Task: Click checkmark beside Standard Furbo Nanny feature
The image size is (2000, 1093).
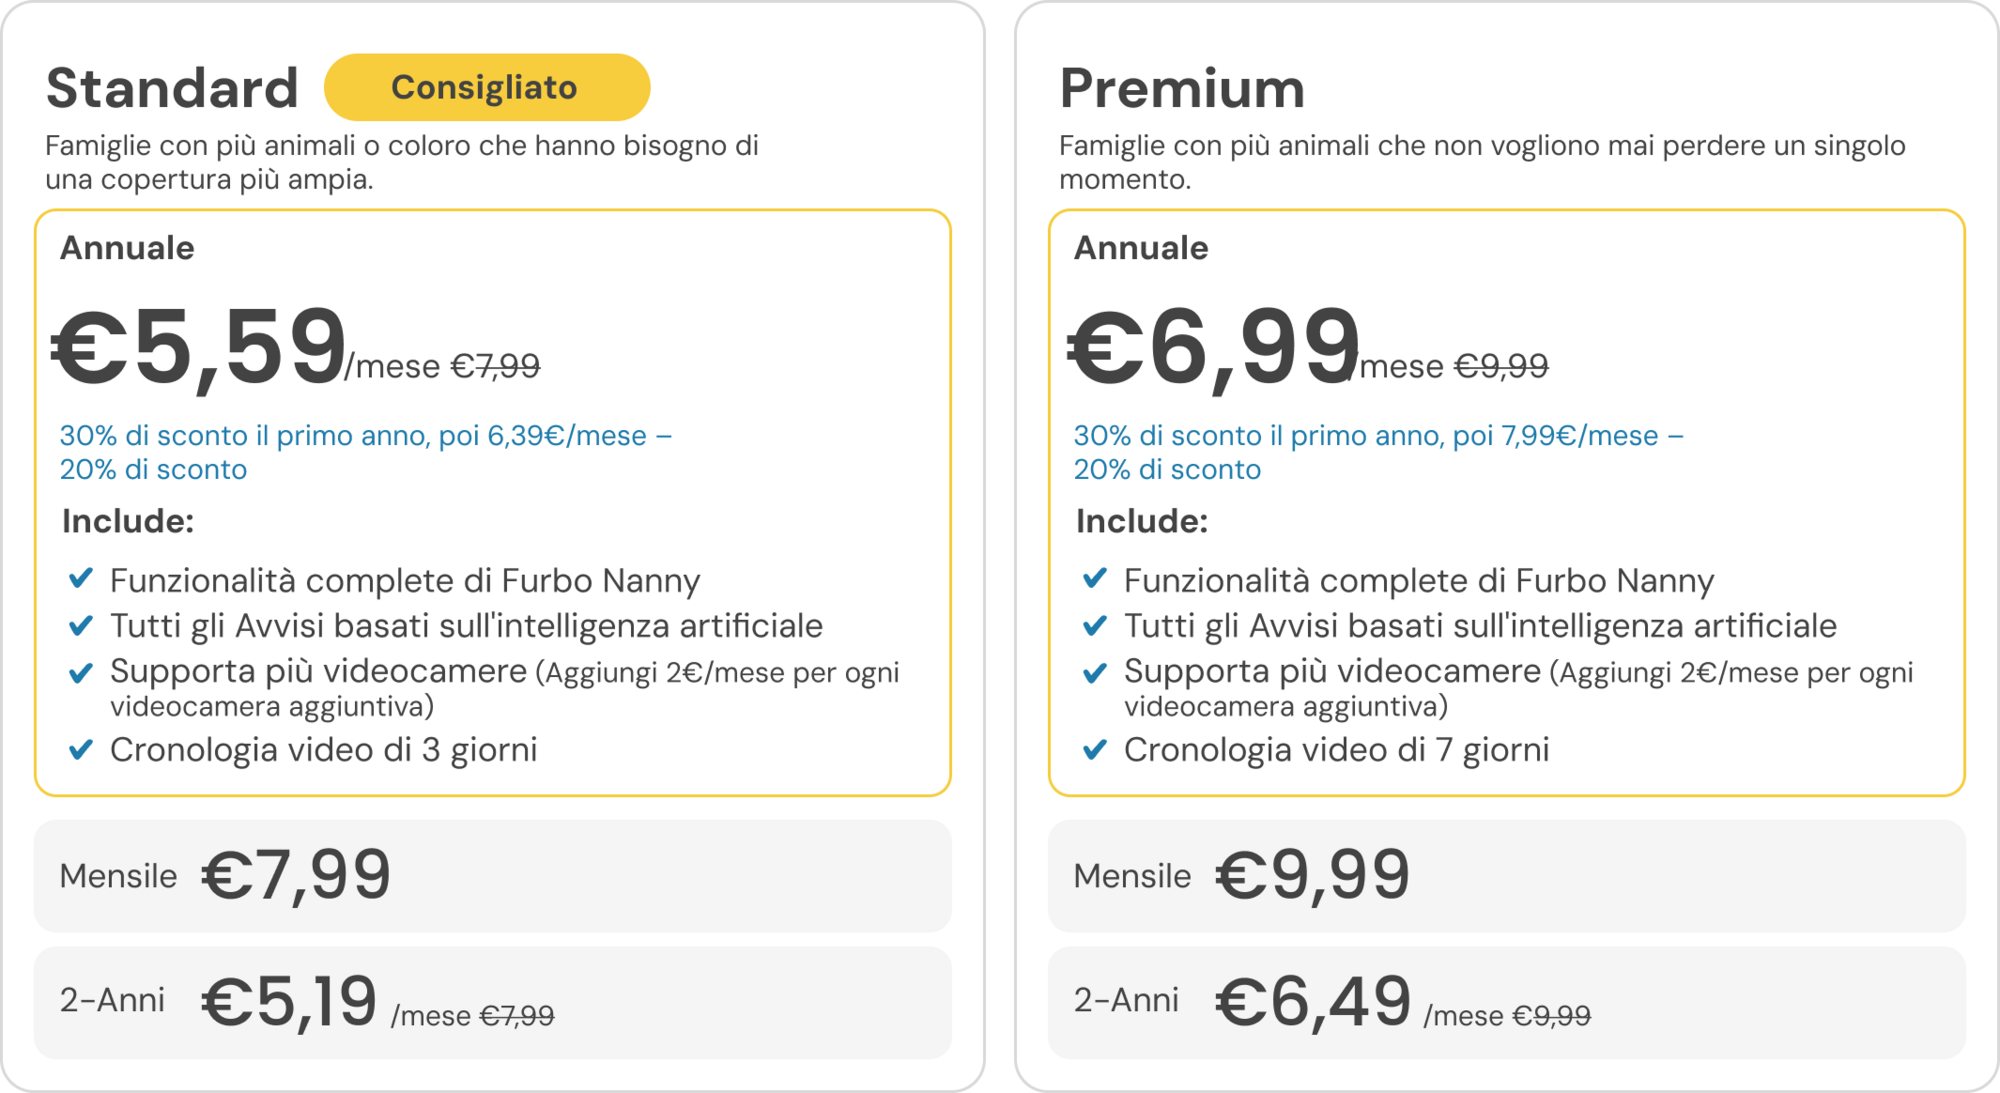Action: pos(81,579)
